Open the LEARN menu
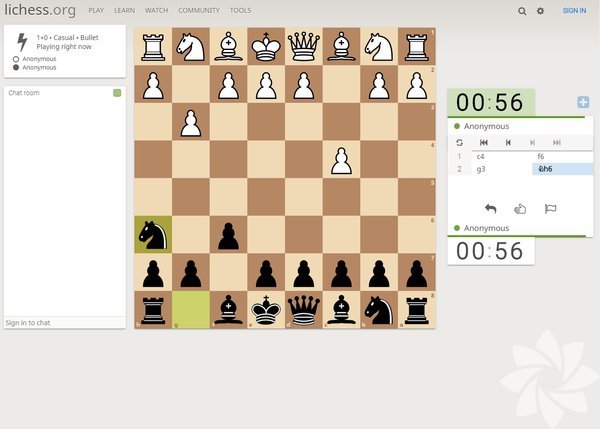Image resolution: width=600 pixels, height=429 pixels. click(124, 10)
